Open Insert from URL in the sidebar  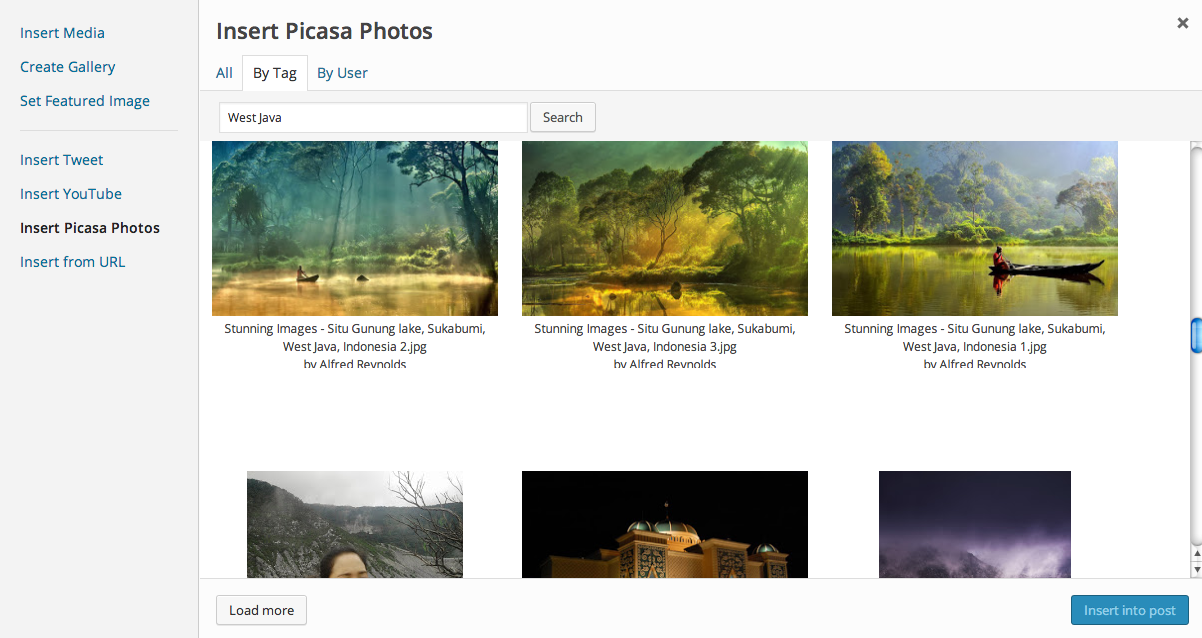[72, 262]
